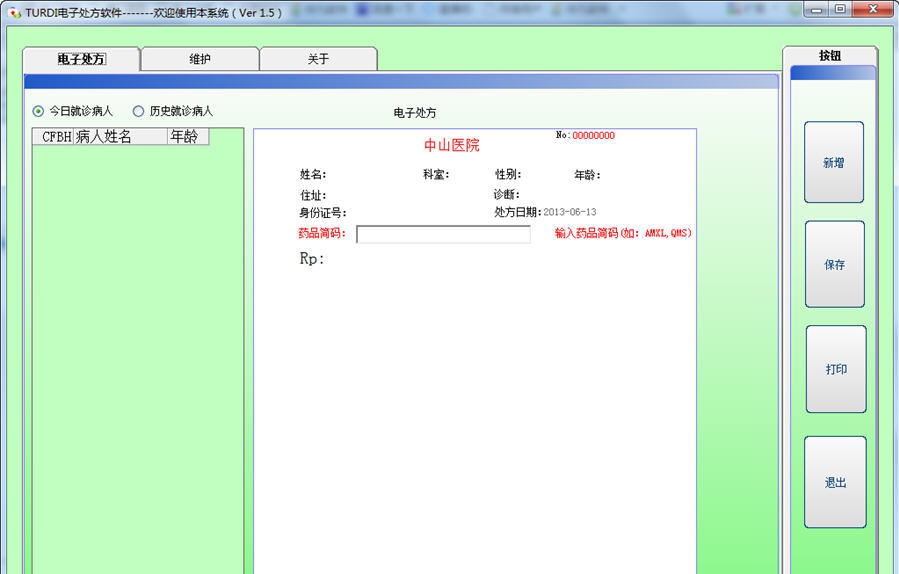Click the Rp: text on prescription
The width and height of the screenshot is (899, 574).
[x=312, y=259]
